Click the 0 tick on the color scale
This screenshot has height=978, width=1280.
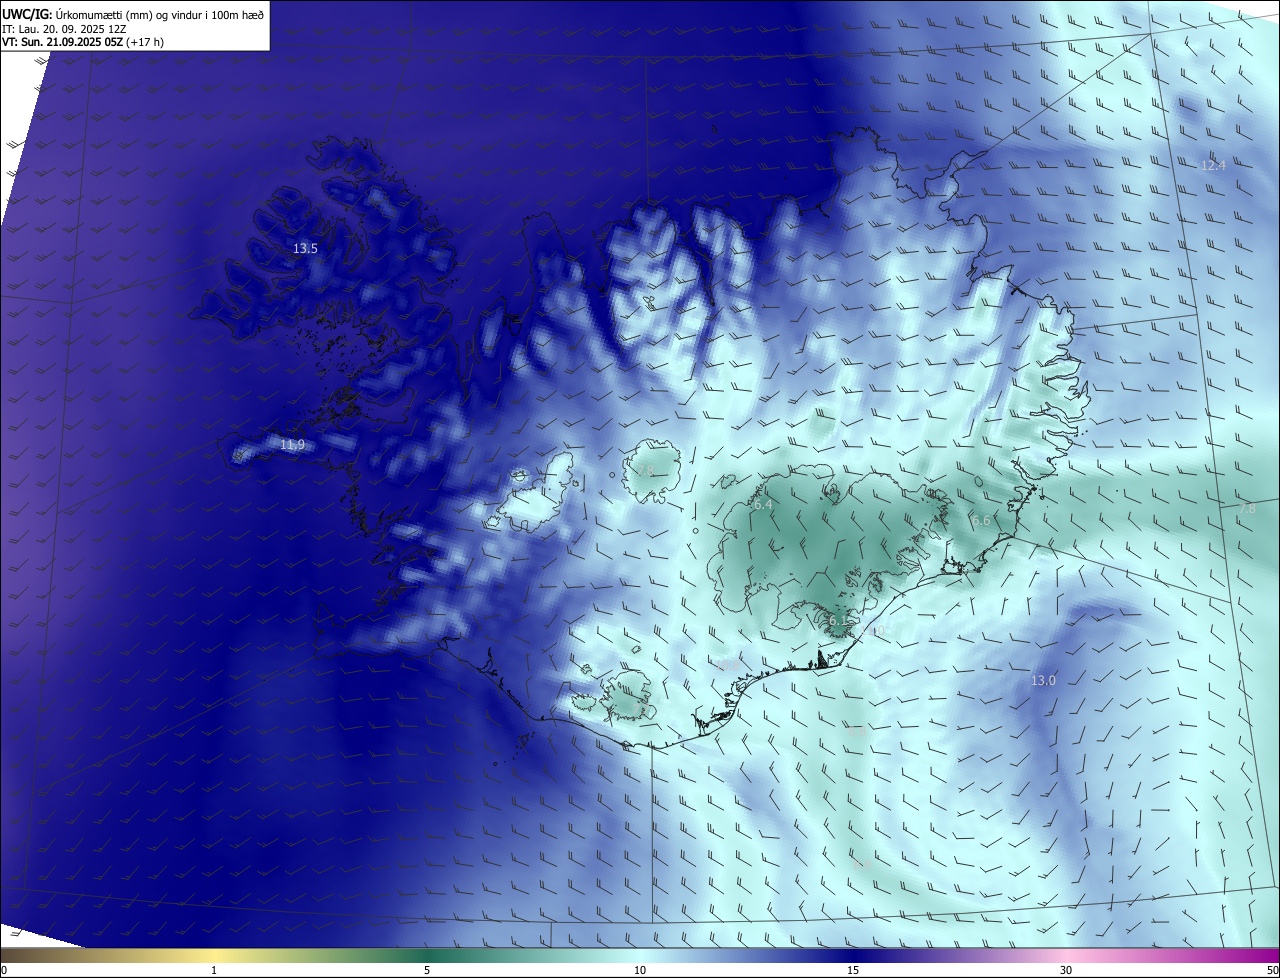[4, 970]
